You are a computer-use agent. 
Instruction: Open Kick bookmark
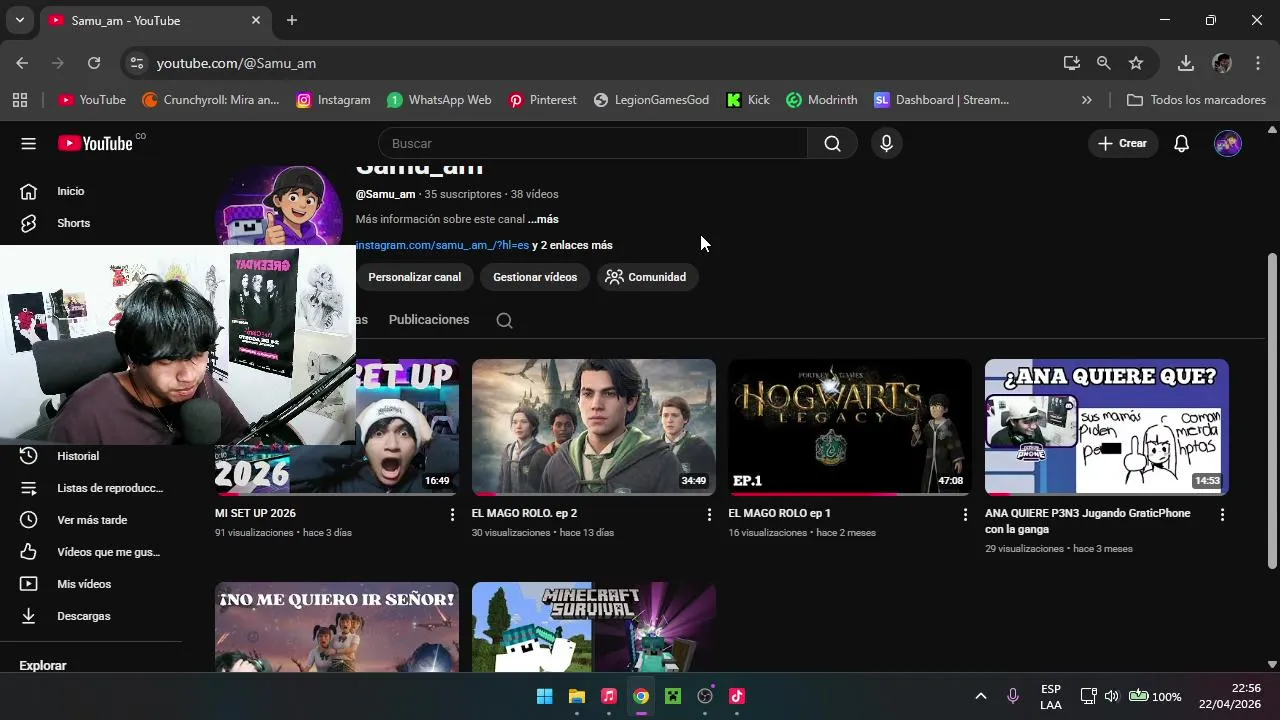(x=748, y=100)
